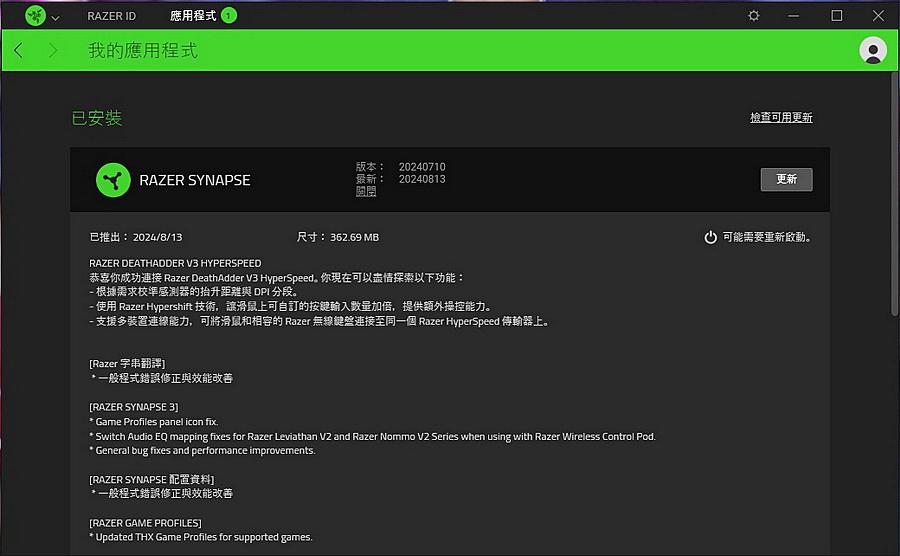
Task: Click the power icon beside the restart notice
Action: 711,237
